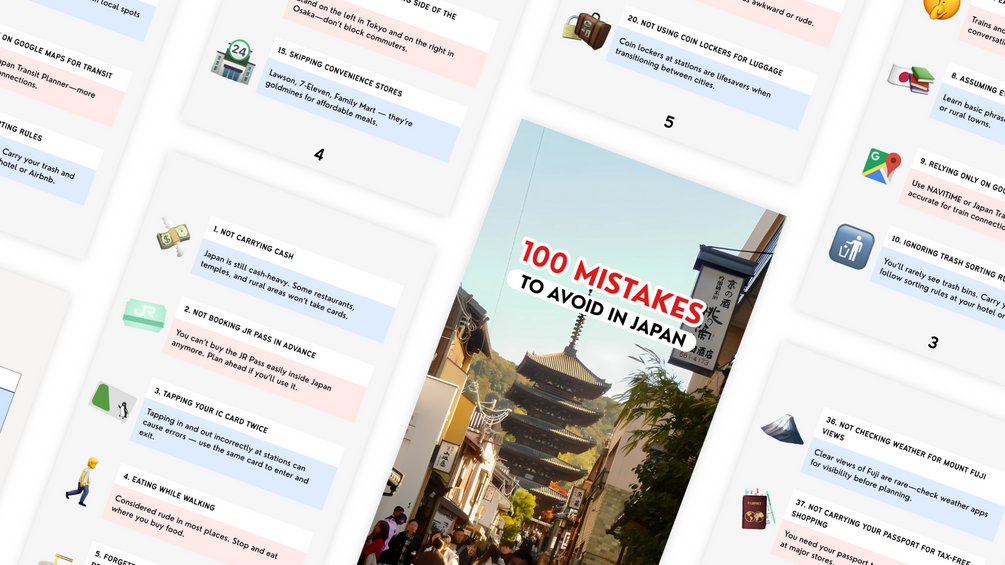Click the 24-hour convenience store icon
This screenshot has width=1005, height=565.
234,62
